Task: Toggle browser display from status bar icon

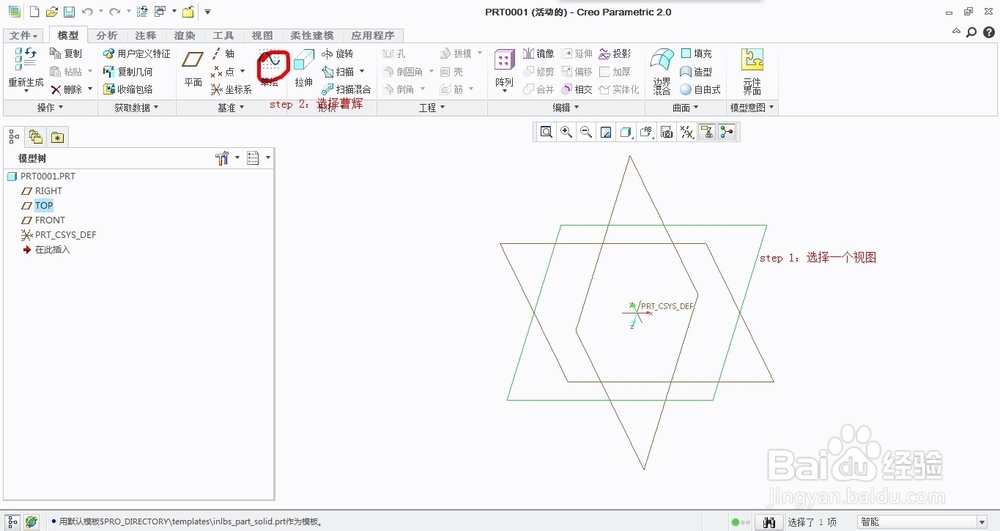Action: pyautogui.click(x=31, y=522)
